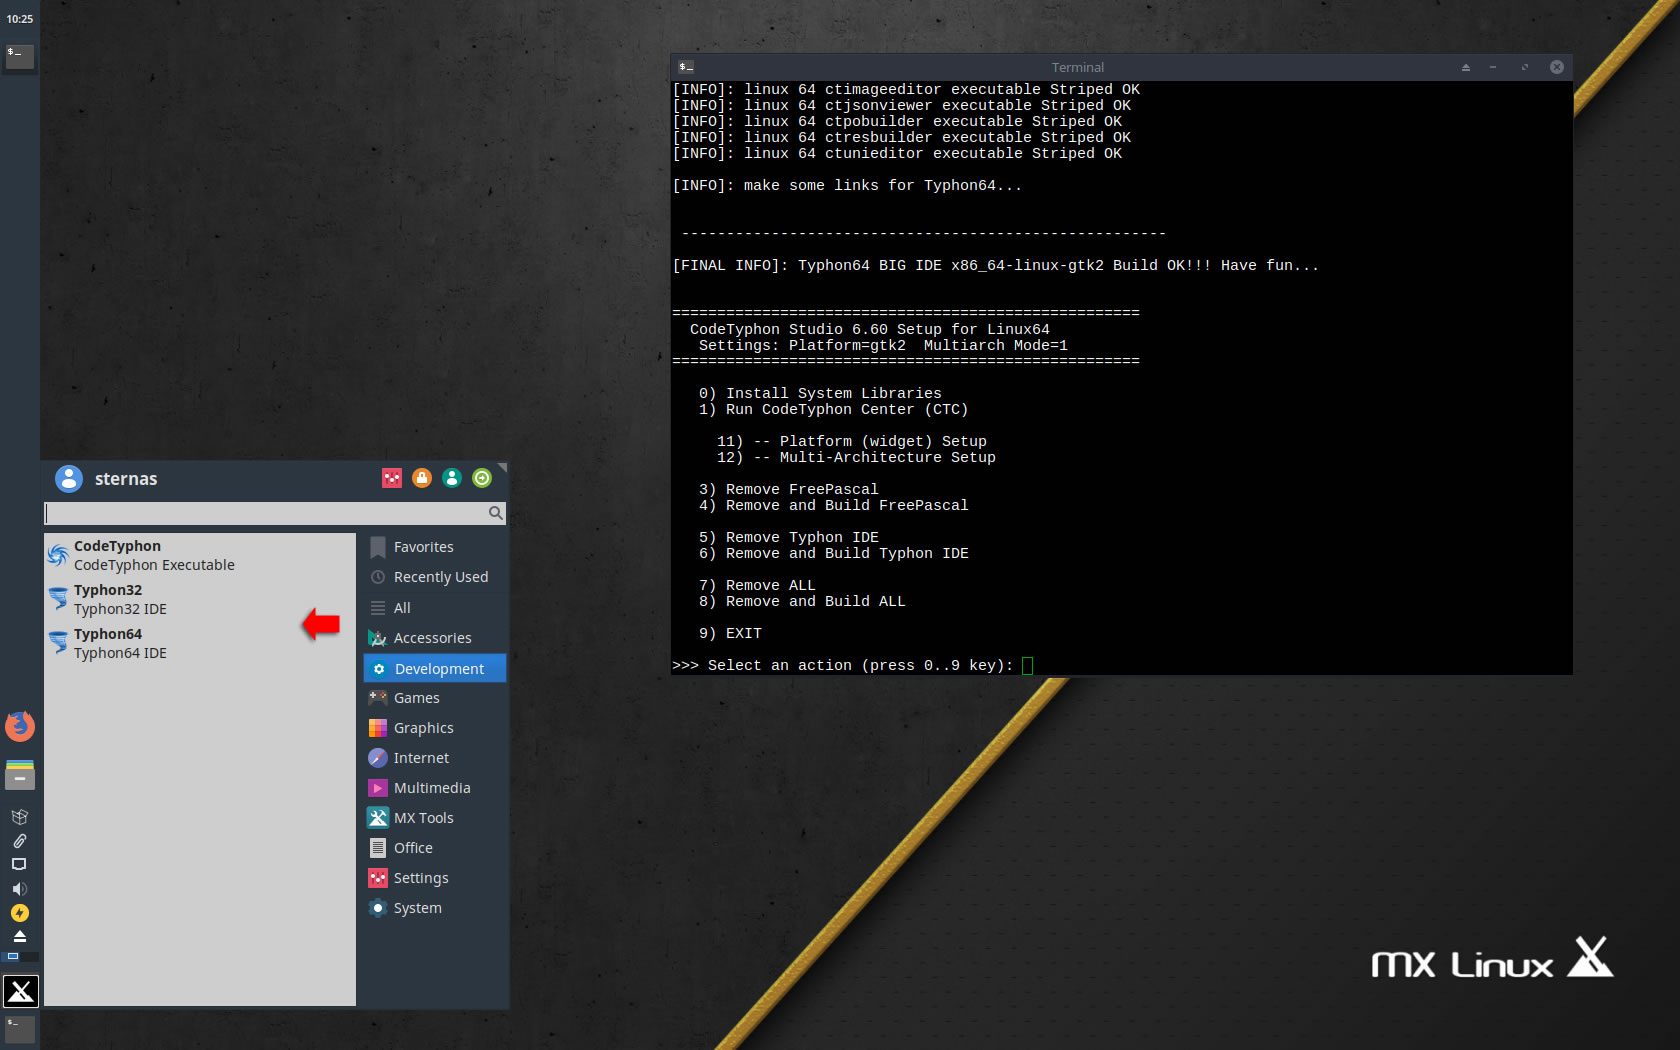Click the eject removable drives tray icon

pyautogui.click(x=19, y=937)
